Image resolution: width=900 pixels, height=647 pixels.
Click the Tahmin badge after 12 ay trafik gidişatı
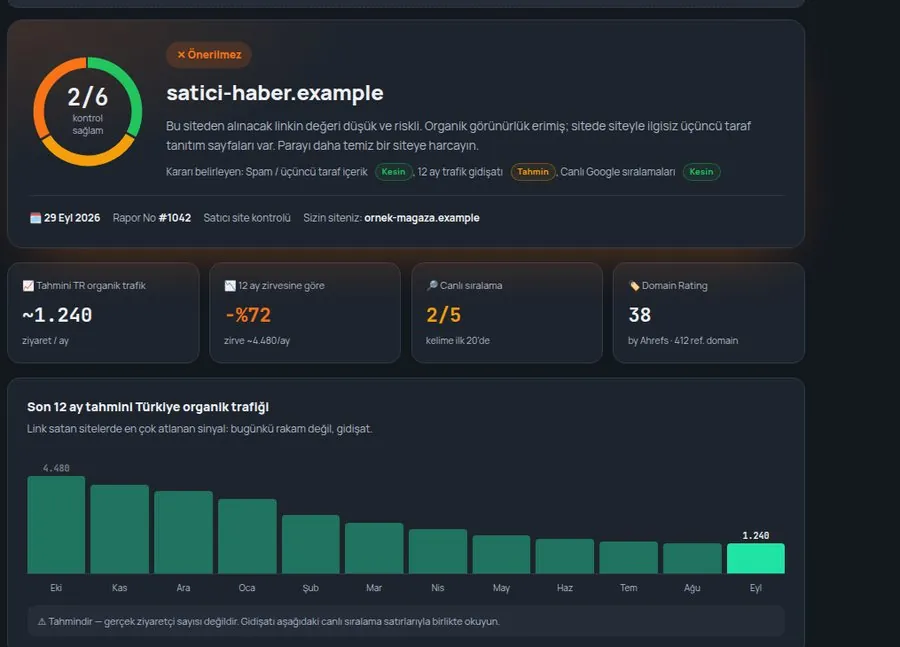pos(533,172)
